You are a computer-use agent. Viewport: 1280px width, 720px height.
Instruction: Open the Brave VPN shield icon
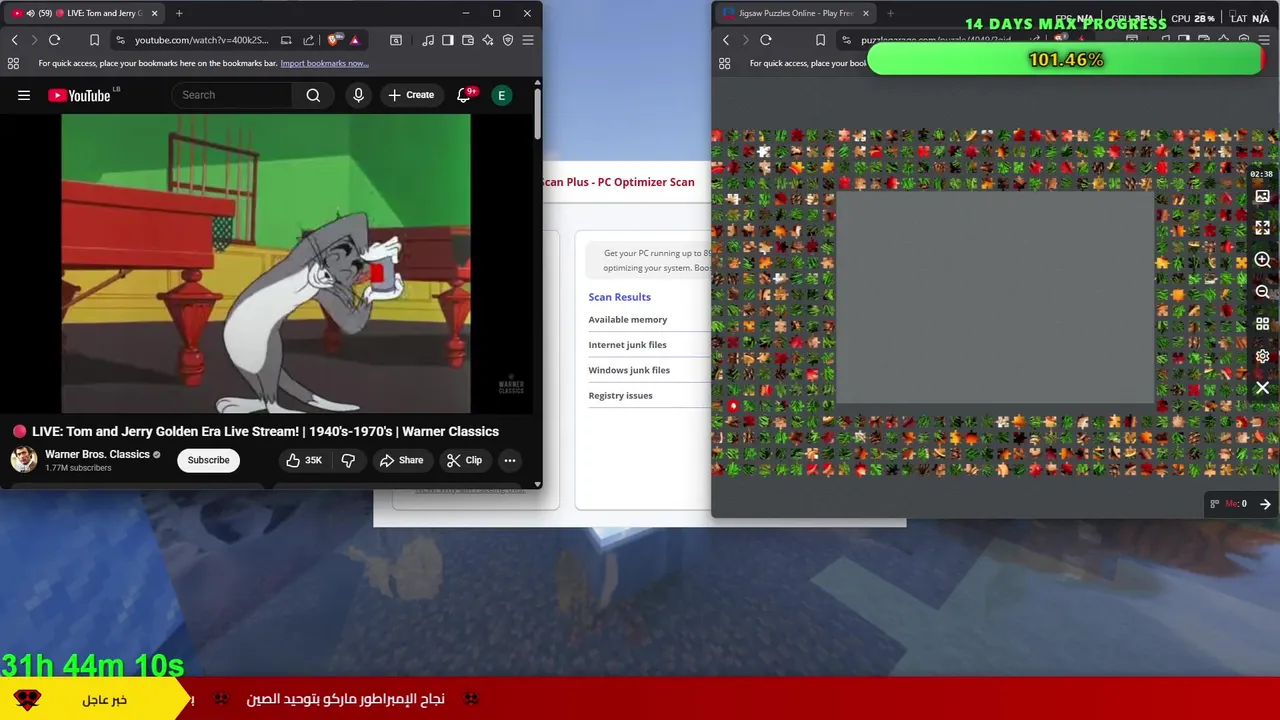508,40
